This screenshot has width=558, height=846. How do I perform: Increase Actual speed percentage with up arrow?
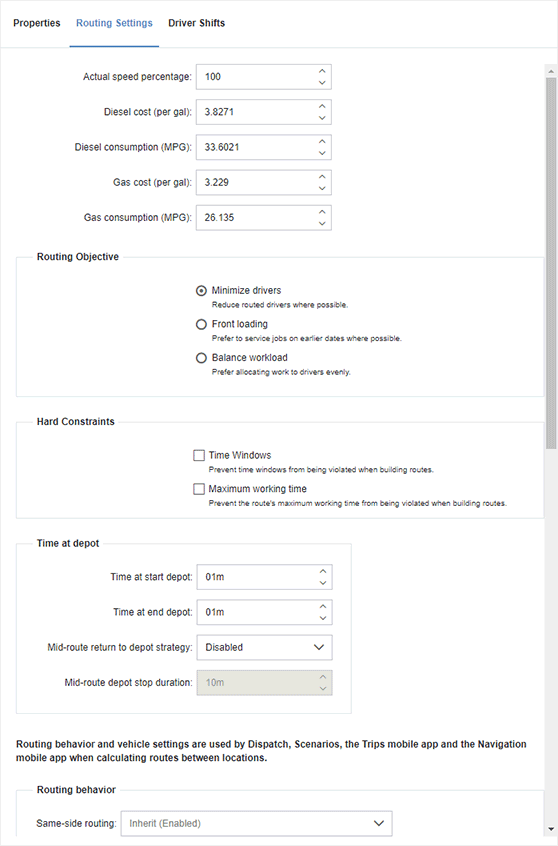tap(322, 71)
